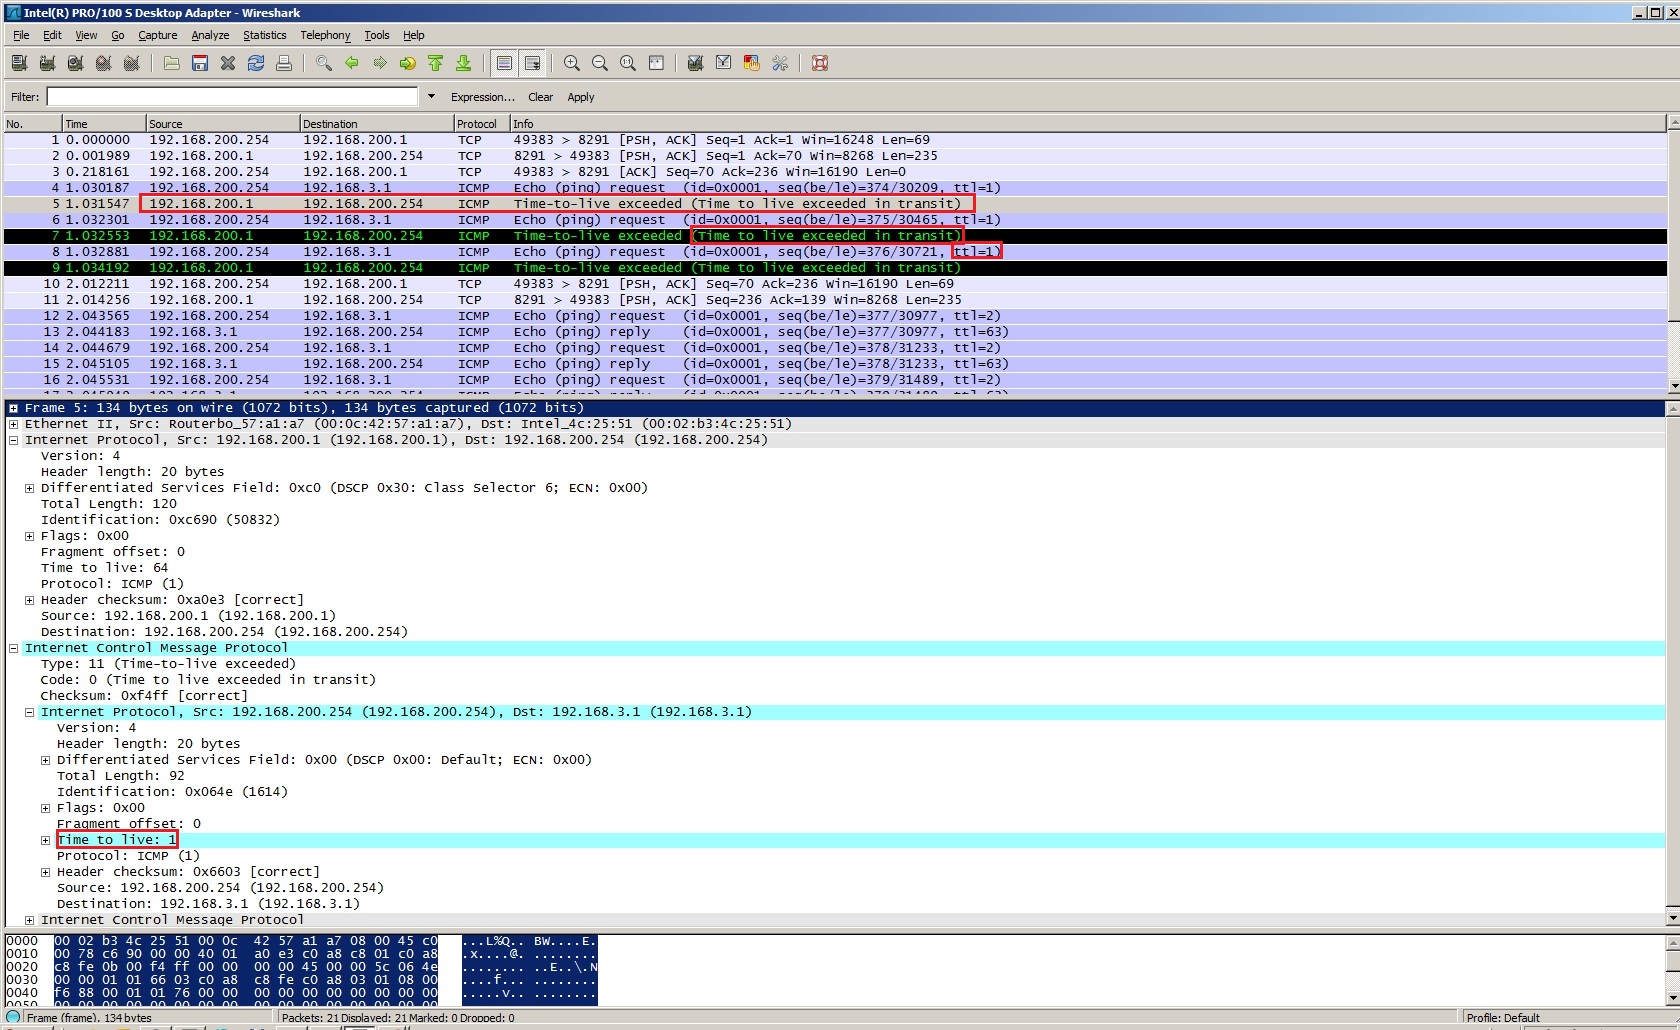Save this capture file

pos(200,63)
